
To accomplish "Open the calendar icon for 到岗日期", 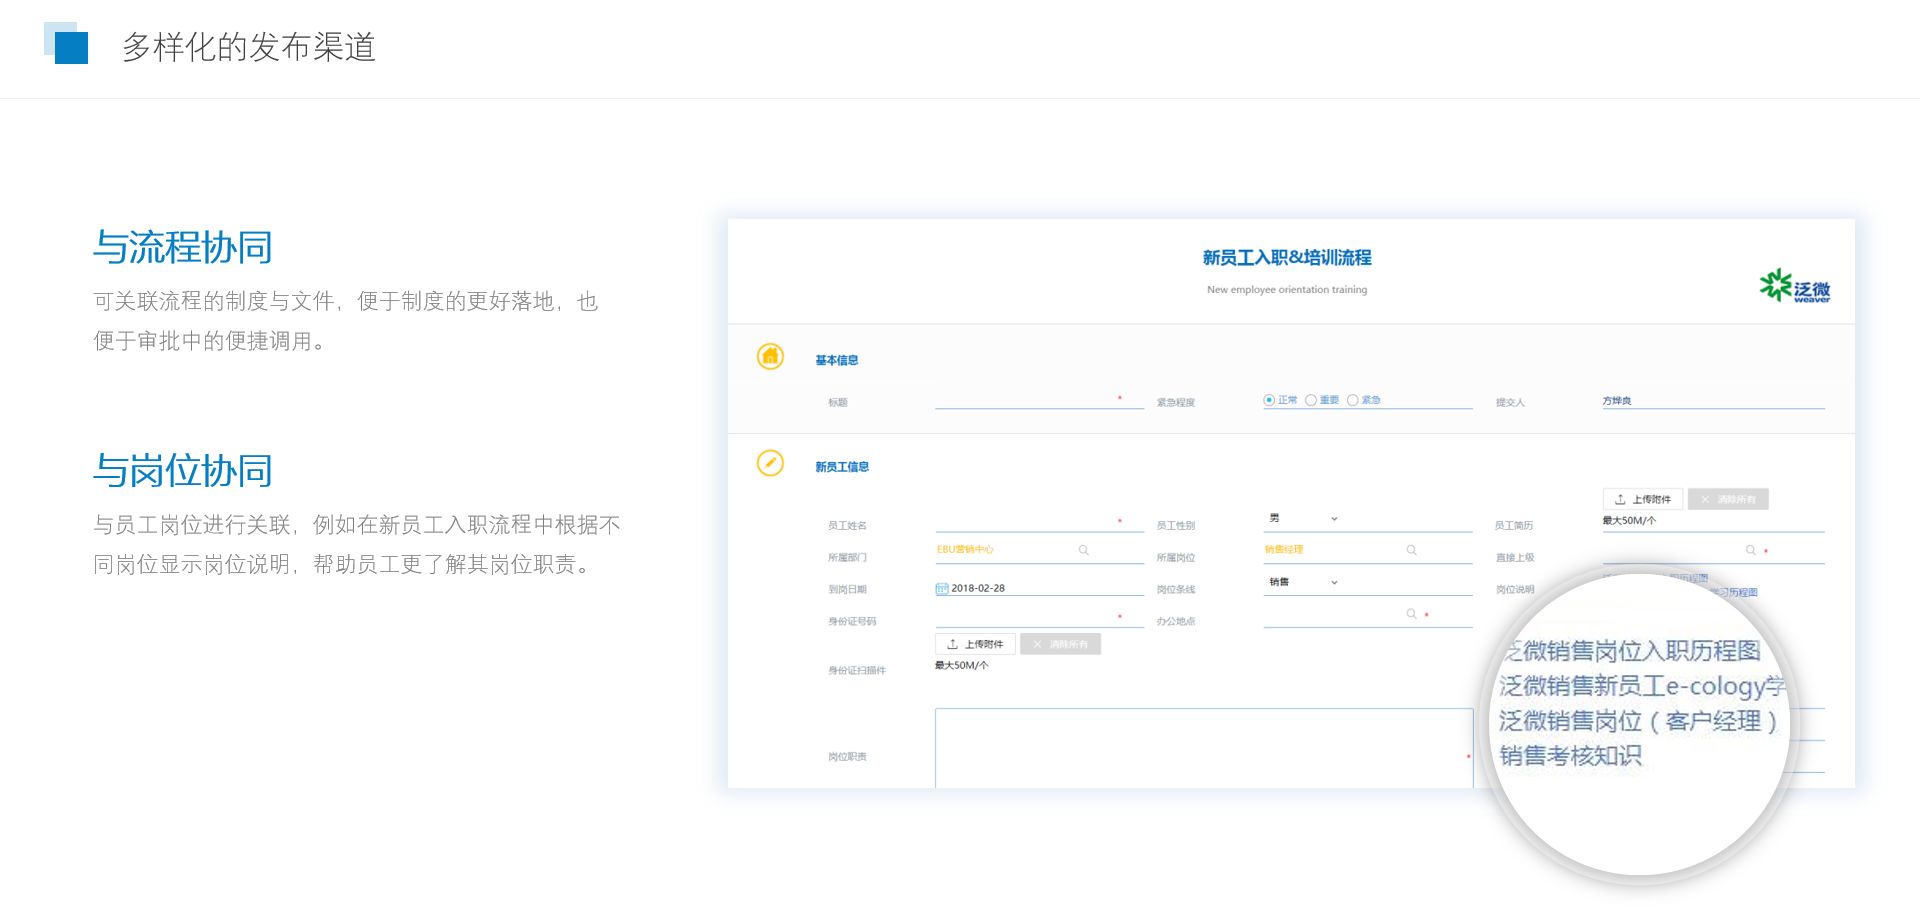I will 941,589.
